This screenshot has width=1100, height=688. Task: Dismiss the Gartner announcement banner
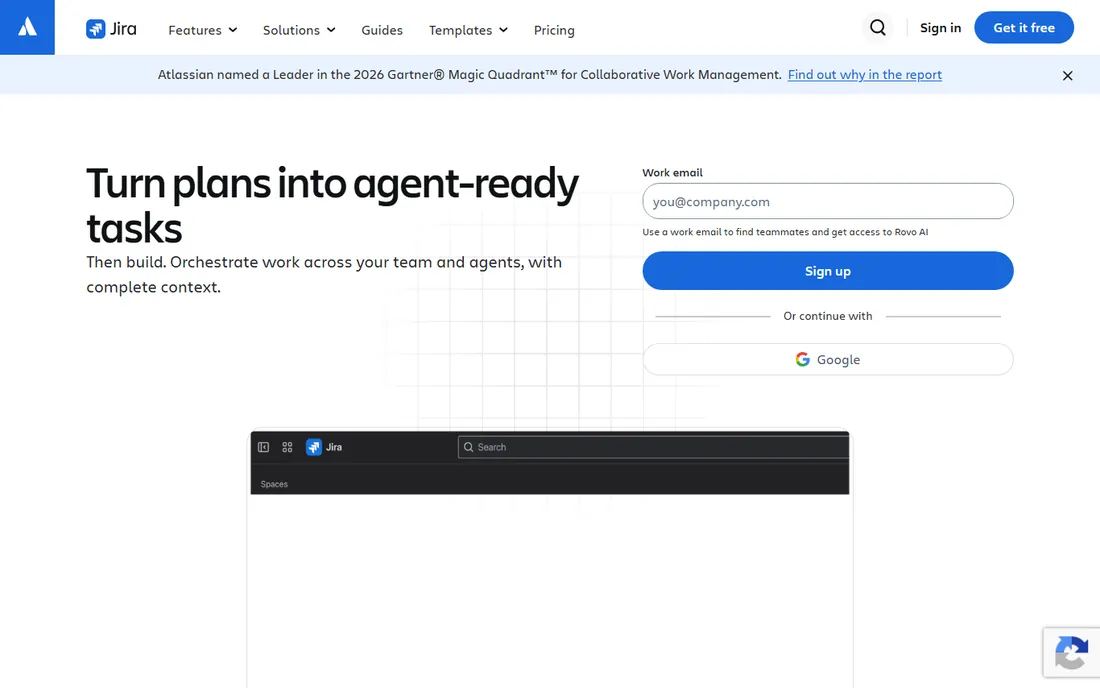coord(1067,75)
